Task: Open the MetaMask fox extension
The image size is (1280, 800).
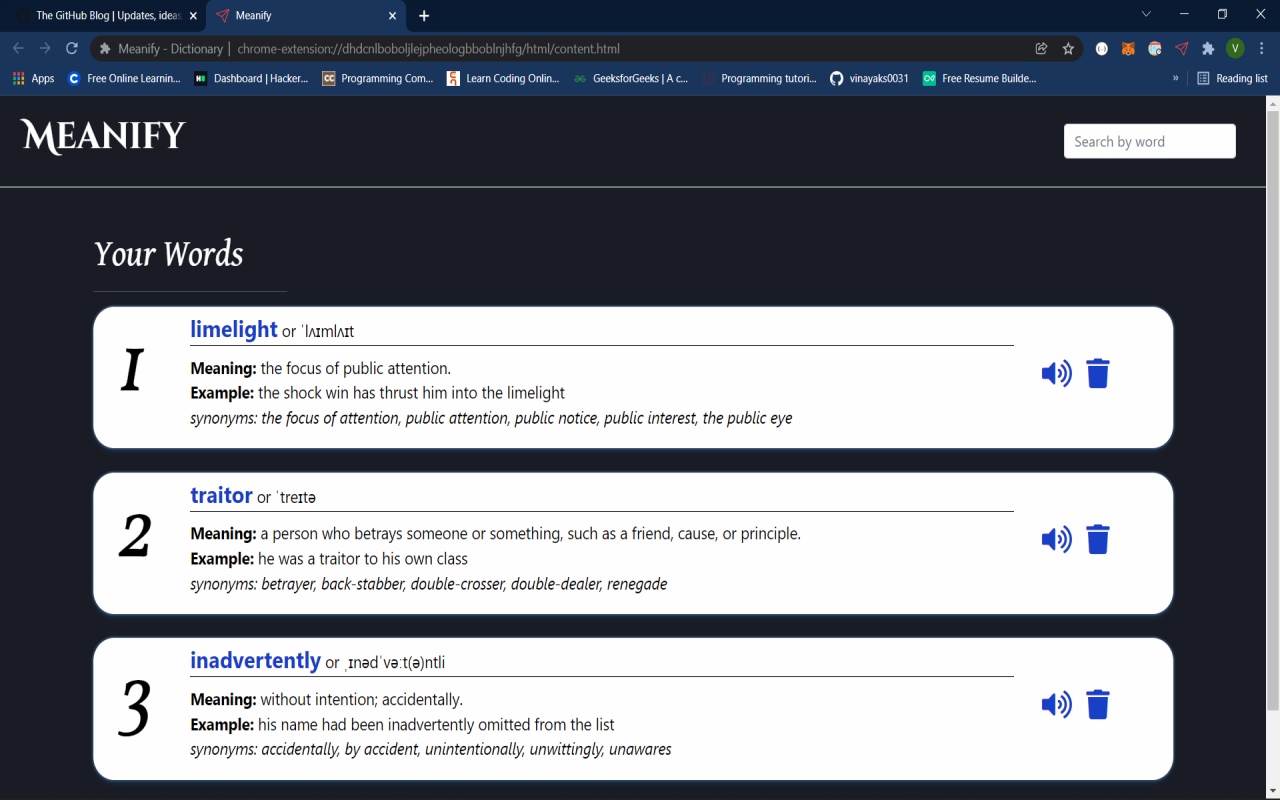Action: (1128, 48)
